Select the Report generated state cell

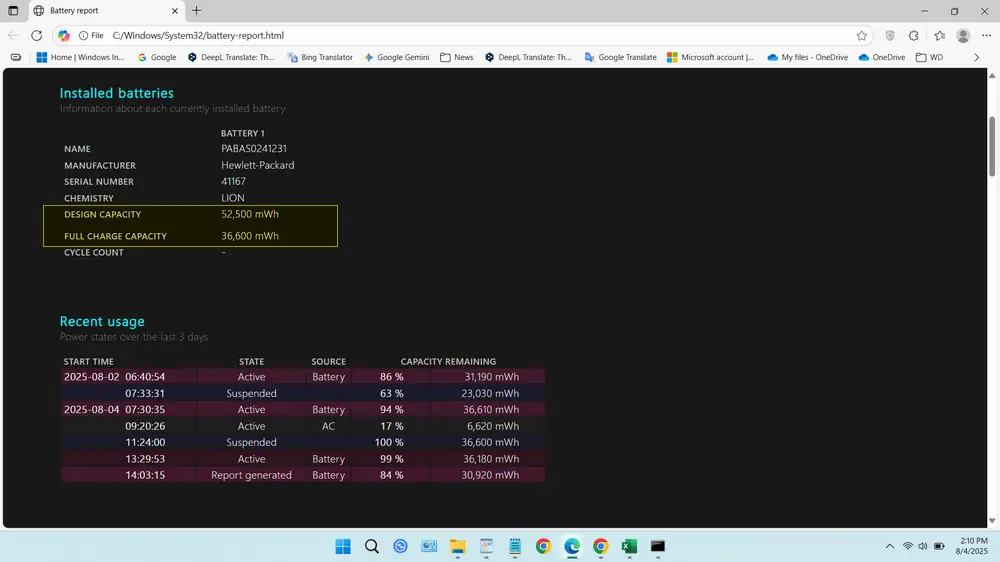[x=251, y=475]
